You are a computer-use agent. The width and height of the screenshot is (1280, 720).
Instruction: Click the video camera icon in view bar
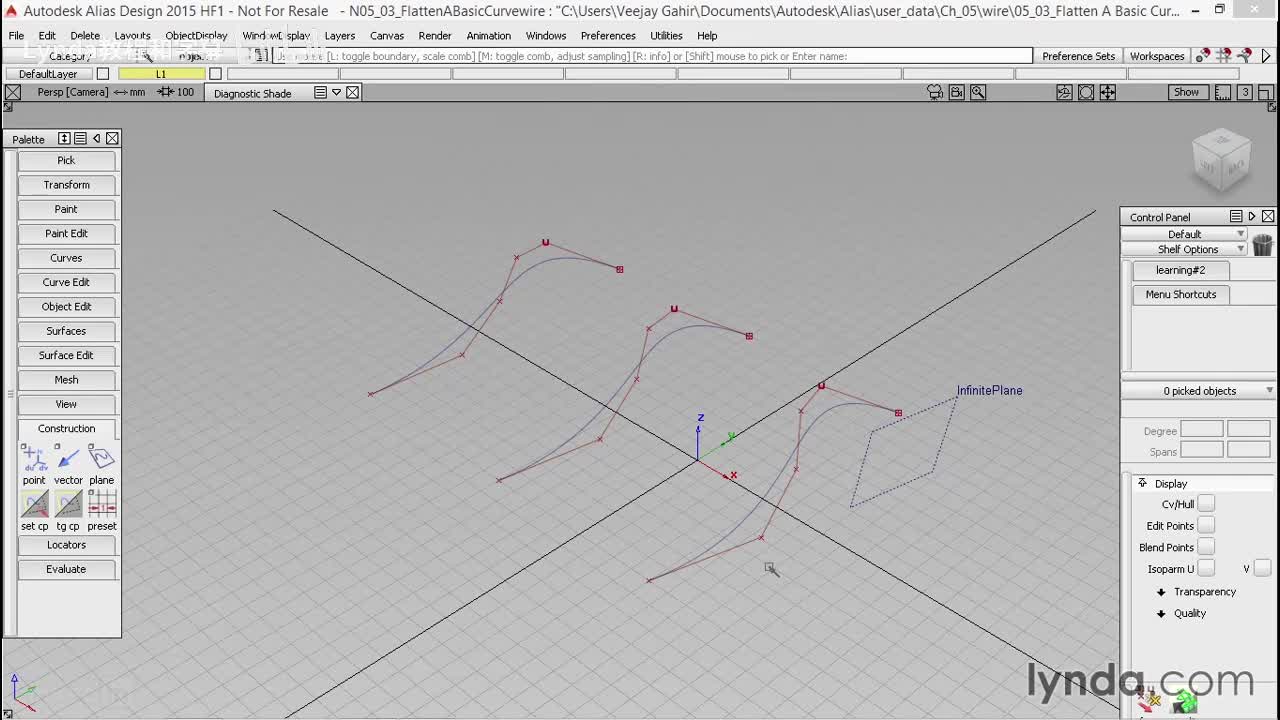pyautogui.click(x=957, y=92)
